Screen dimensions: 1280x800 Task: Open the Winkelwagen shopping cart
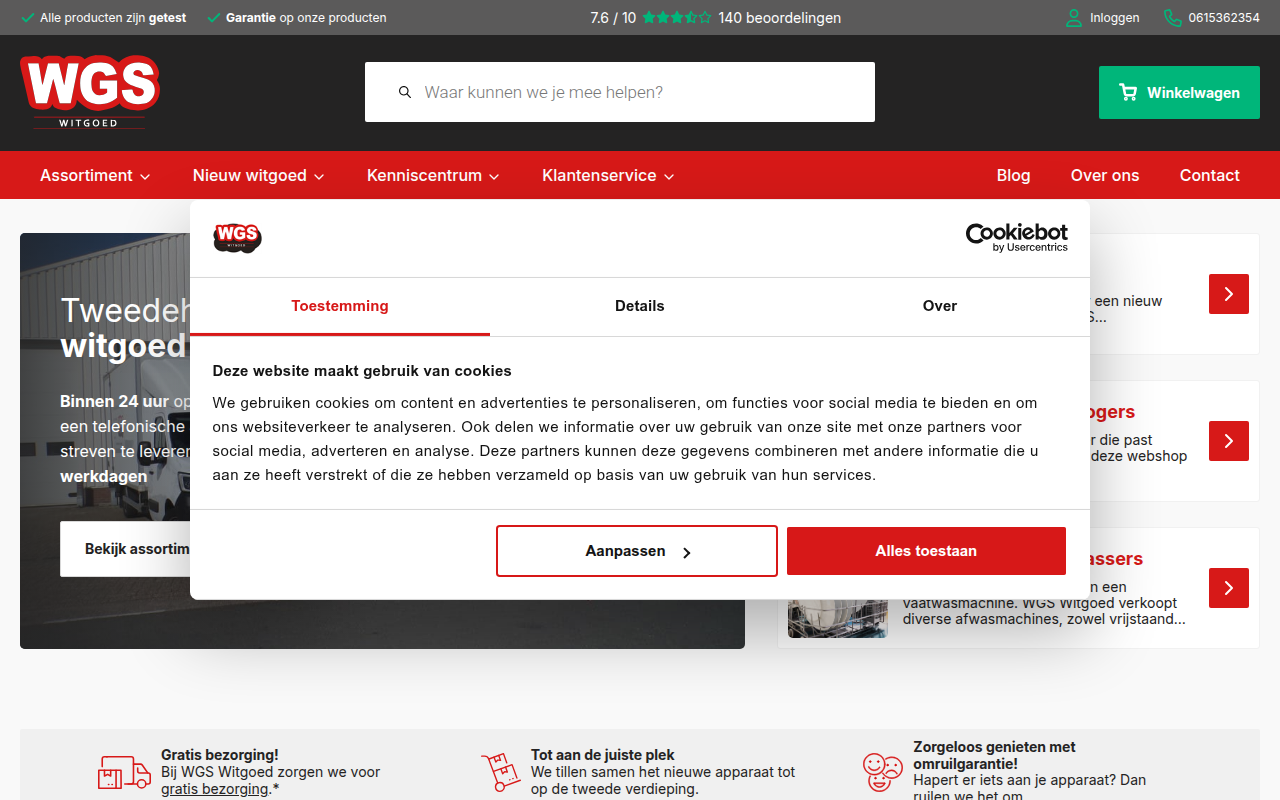point(1179,93)
